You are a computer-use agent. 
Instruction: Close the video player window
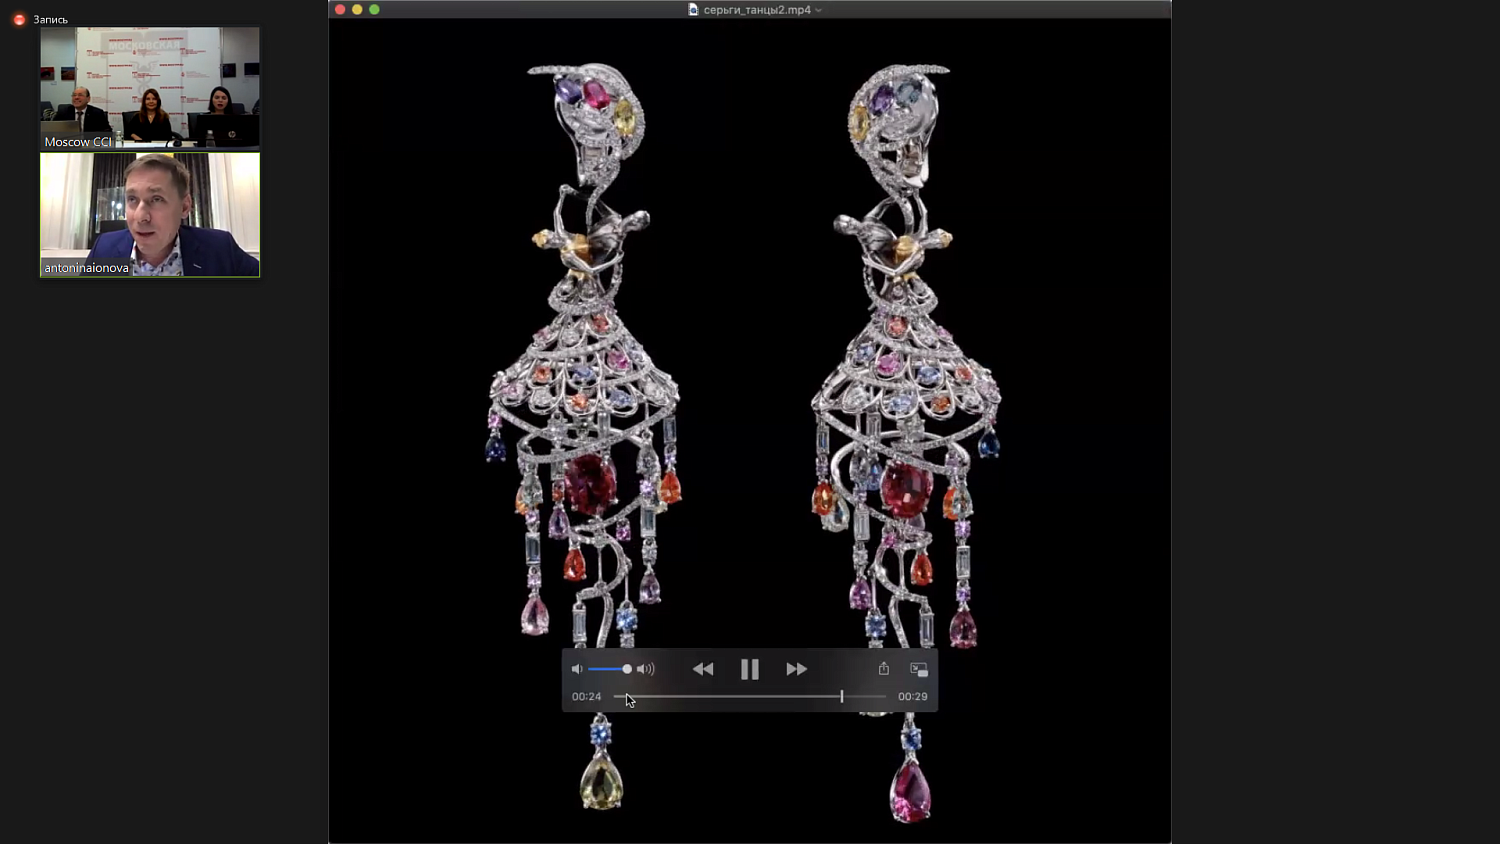[x=340, y=9]
